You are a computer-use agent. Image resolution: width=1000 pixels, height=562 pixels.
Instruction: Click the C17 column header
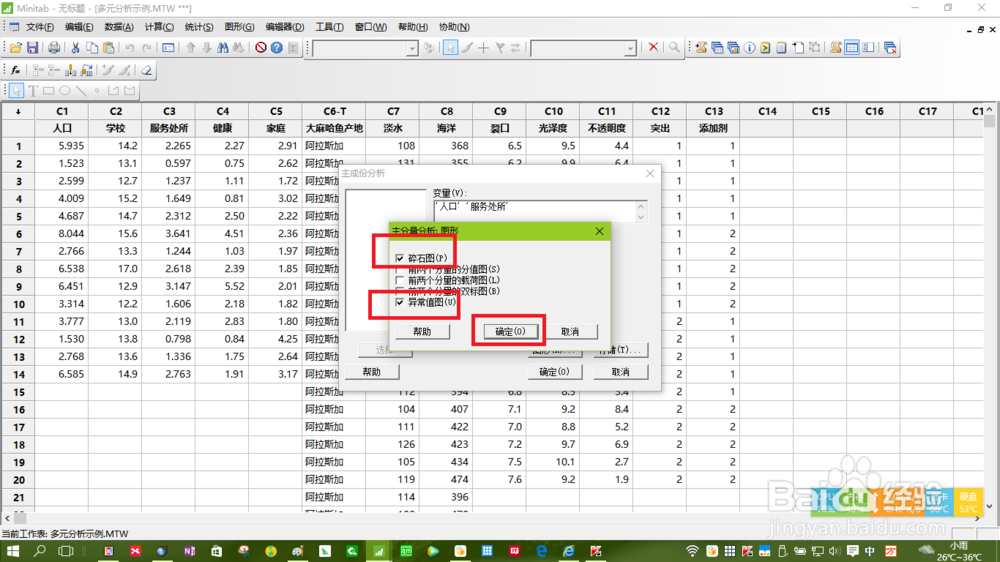[x=927, y=111]
